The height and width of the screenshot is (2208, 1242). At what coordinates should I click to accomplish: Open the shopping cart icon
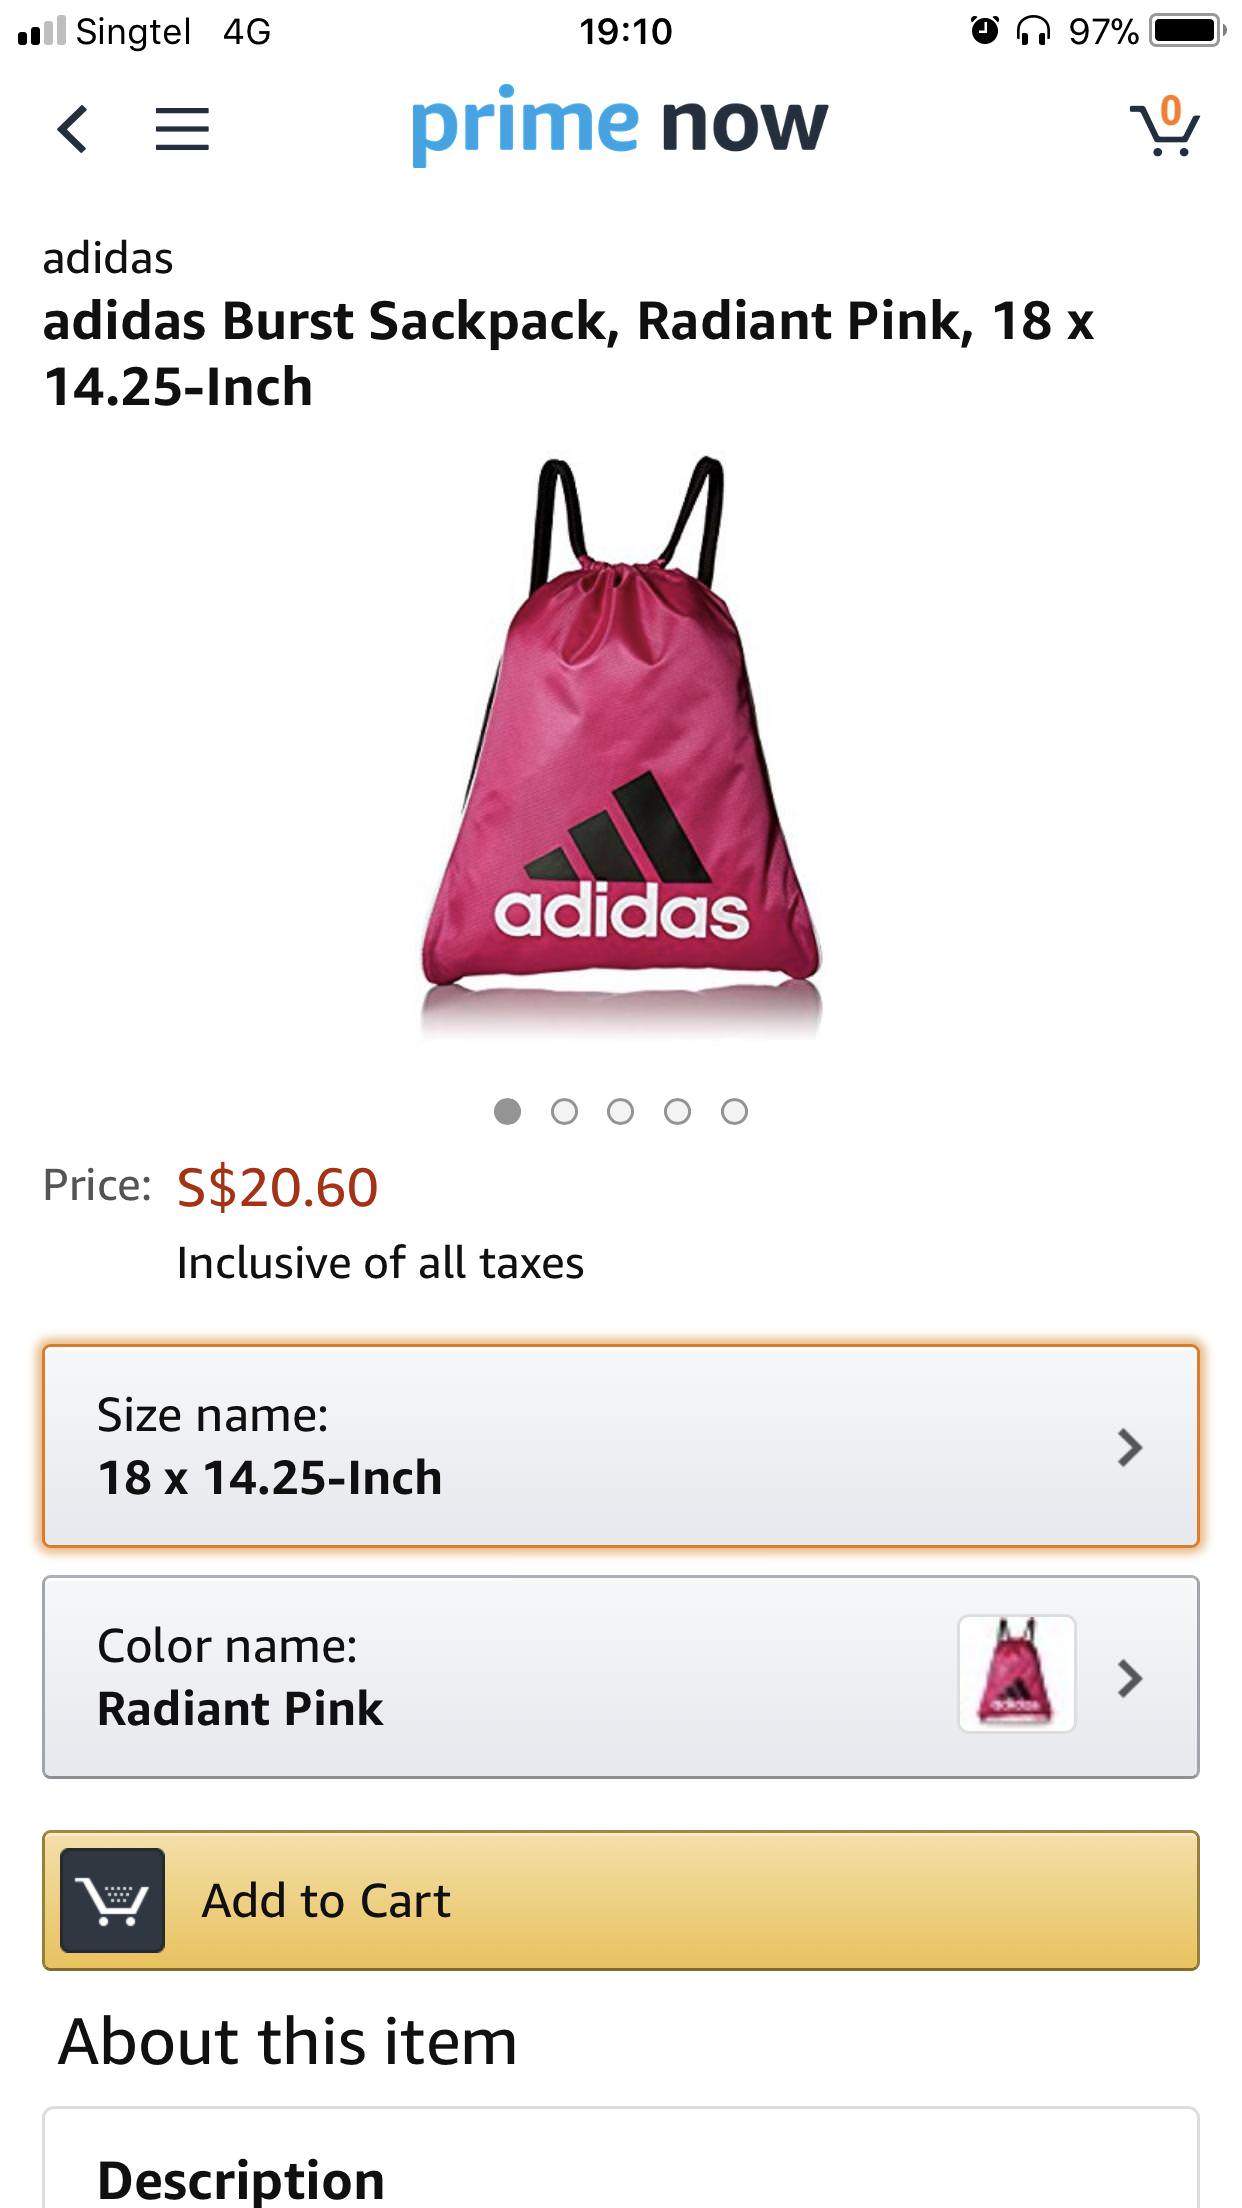coord(1164,128)
